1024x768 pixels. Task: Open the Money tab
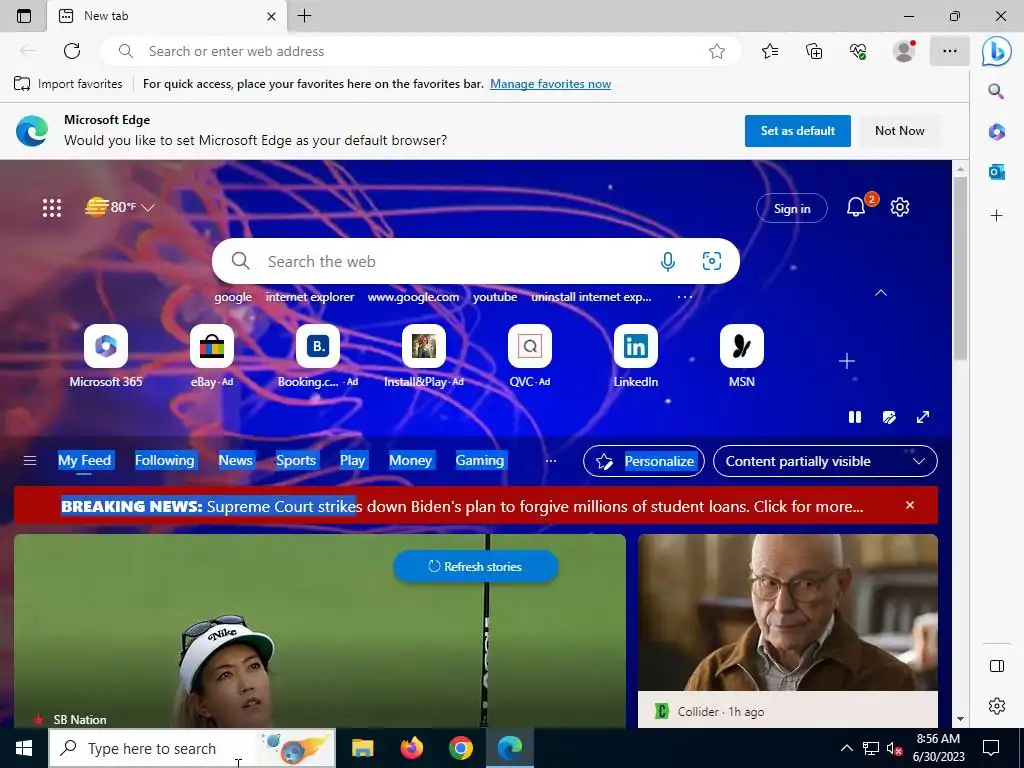tap(410, 460)
